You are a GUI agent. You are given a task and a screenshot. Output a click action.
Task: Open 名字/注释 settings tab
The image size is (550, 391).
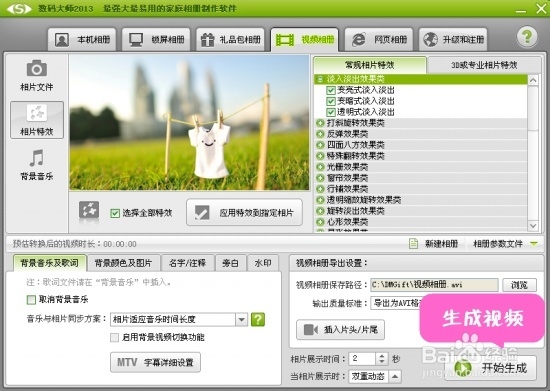(x=187, y=263)
